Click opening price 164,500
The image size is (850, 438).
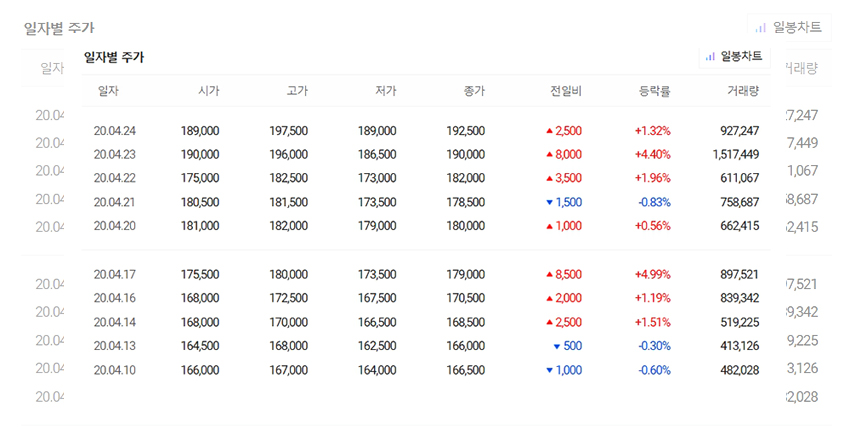[x=200, y=346]
